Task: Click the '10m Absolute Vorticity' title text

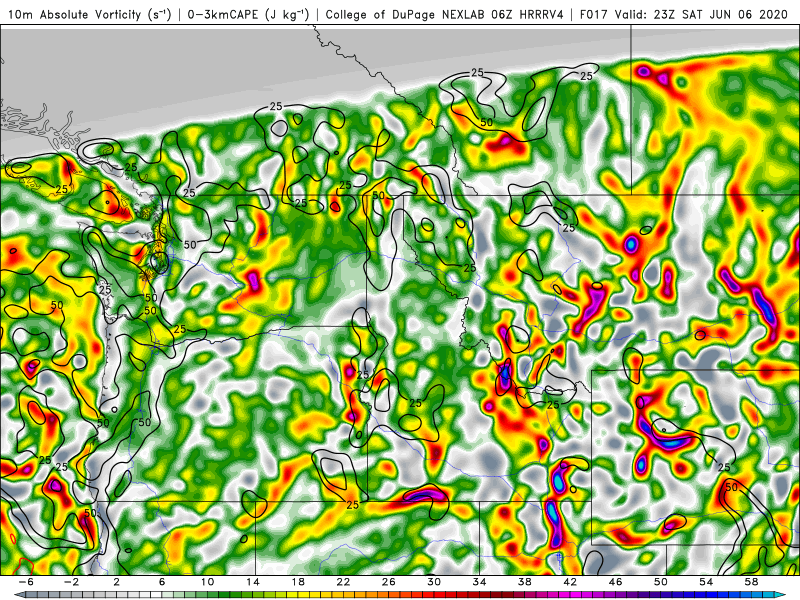Action: (74, 14)
